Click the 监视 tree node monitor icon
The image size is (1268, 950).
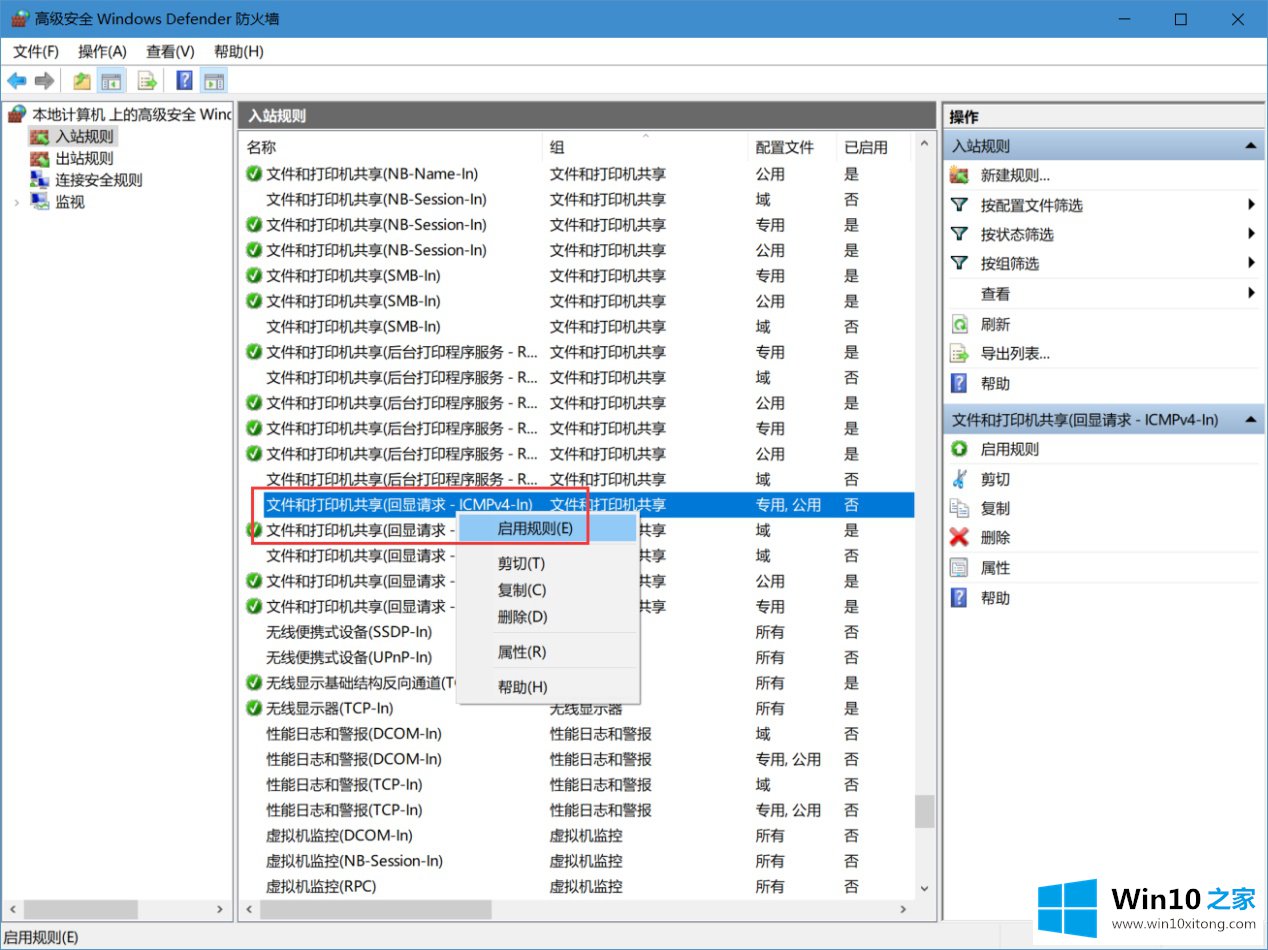click(40, 202)
